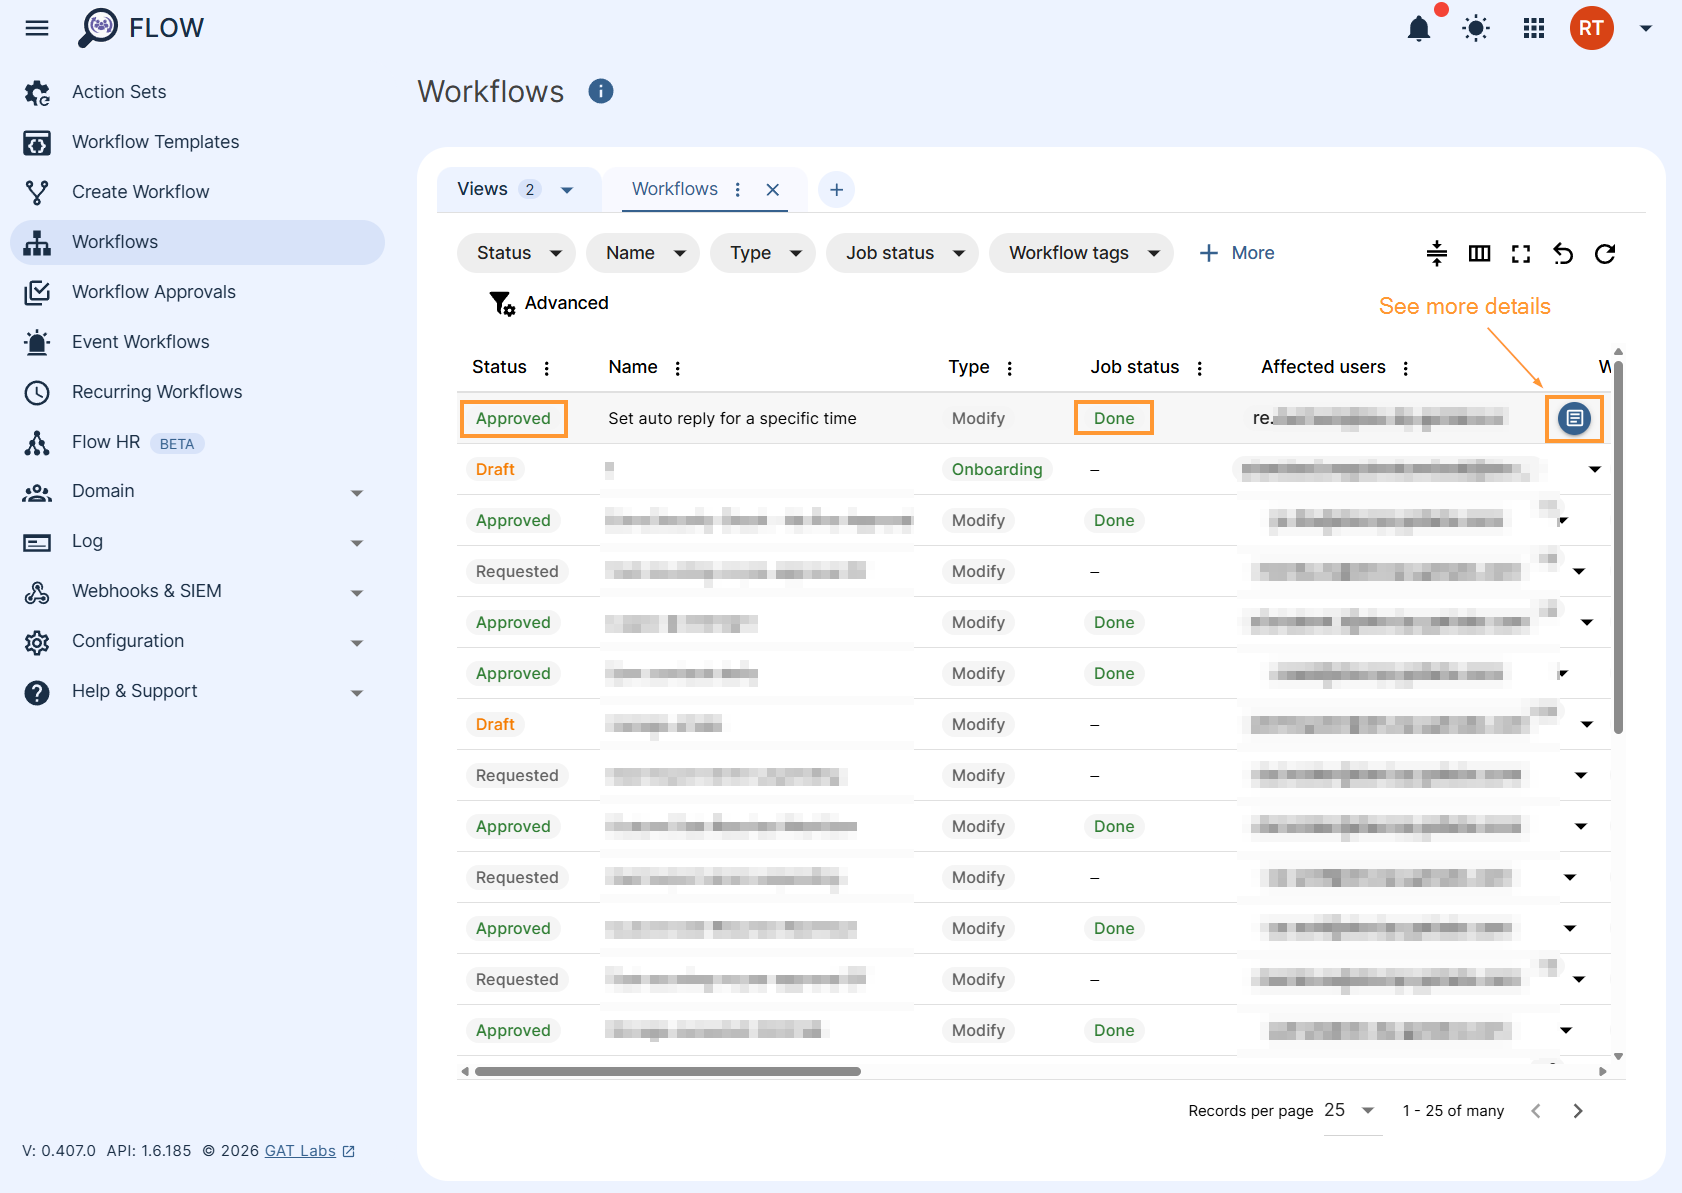Open the GAT Labs link in footer
The image size is (1682, 1193).
pos(300,1150)
